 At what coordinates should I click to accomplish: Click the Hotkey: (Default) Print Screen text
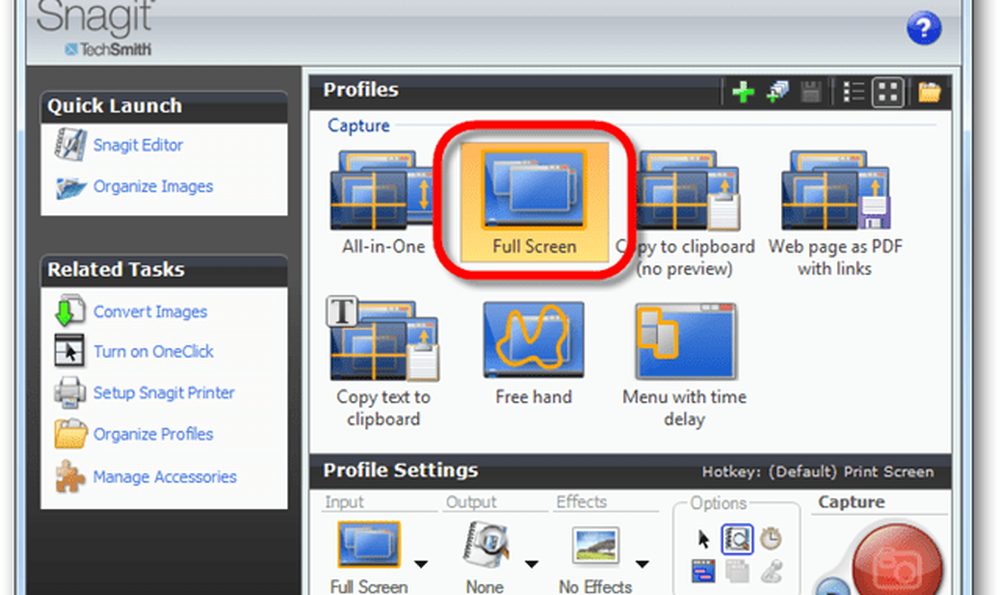pos(818,472)
